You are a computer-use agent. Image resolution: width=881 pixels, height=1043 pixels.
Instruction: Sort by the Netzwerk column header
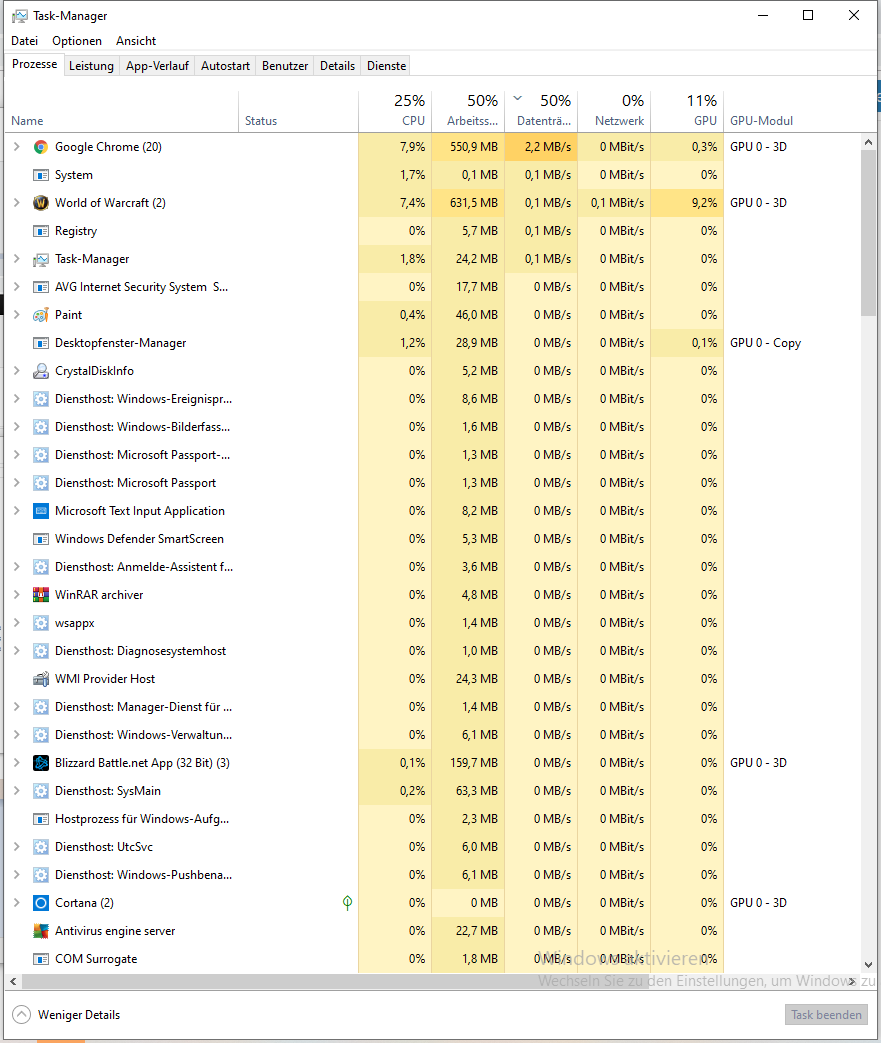point(614,111)
